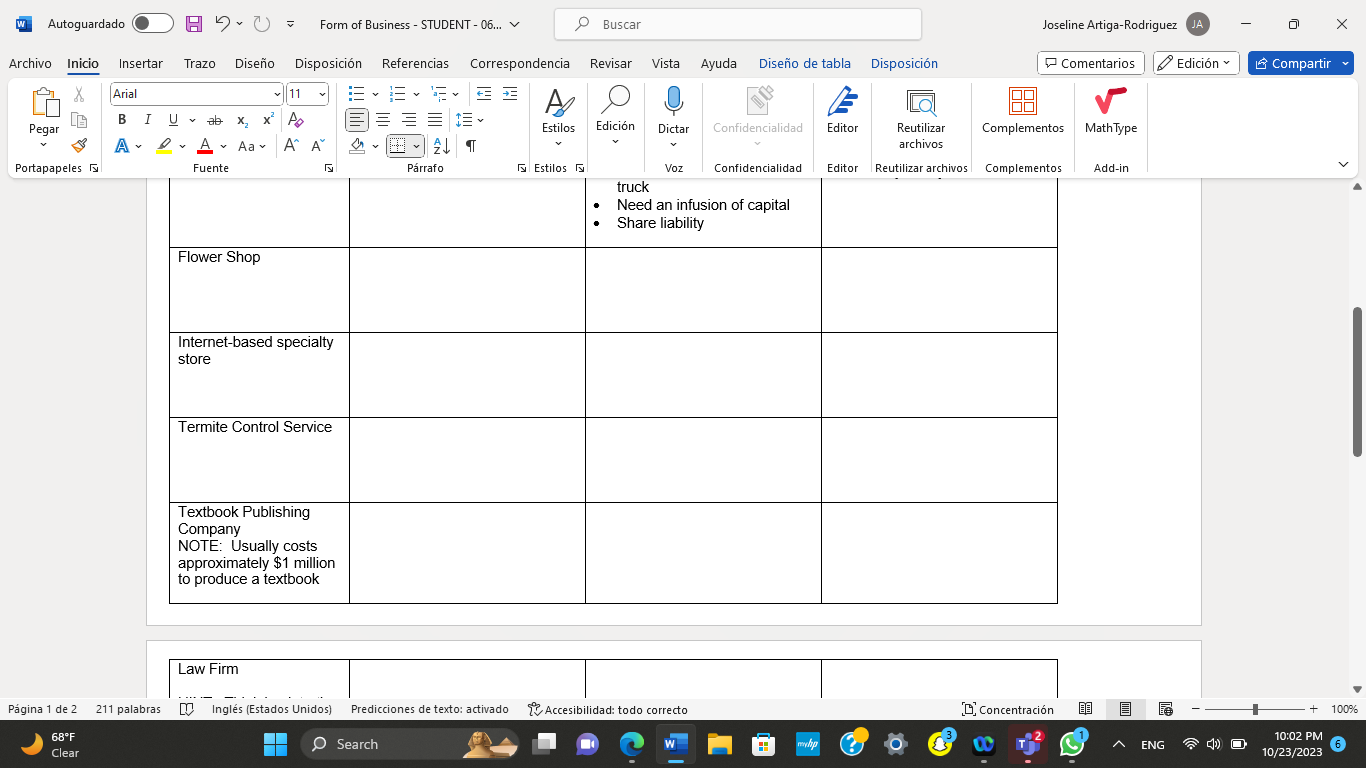Enable Concentración focus mode
This screenshot has height=768, width=1366.
tap(1007, 709)
